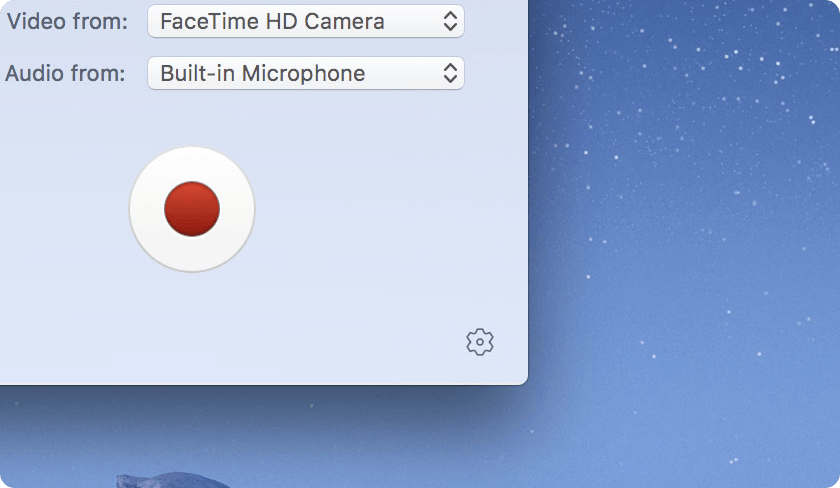The height and width of the screenshot is (488, 840).
Task: Start recording with the red record button
Action: point(192,209)
